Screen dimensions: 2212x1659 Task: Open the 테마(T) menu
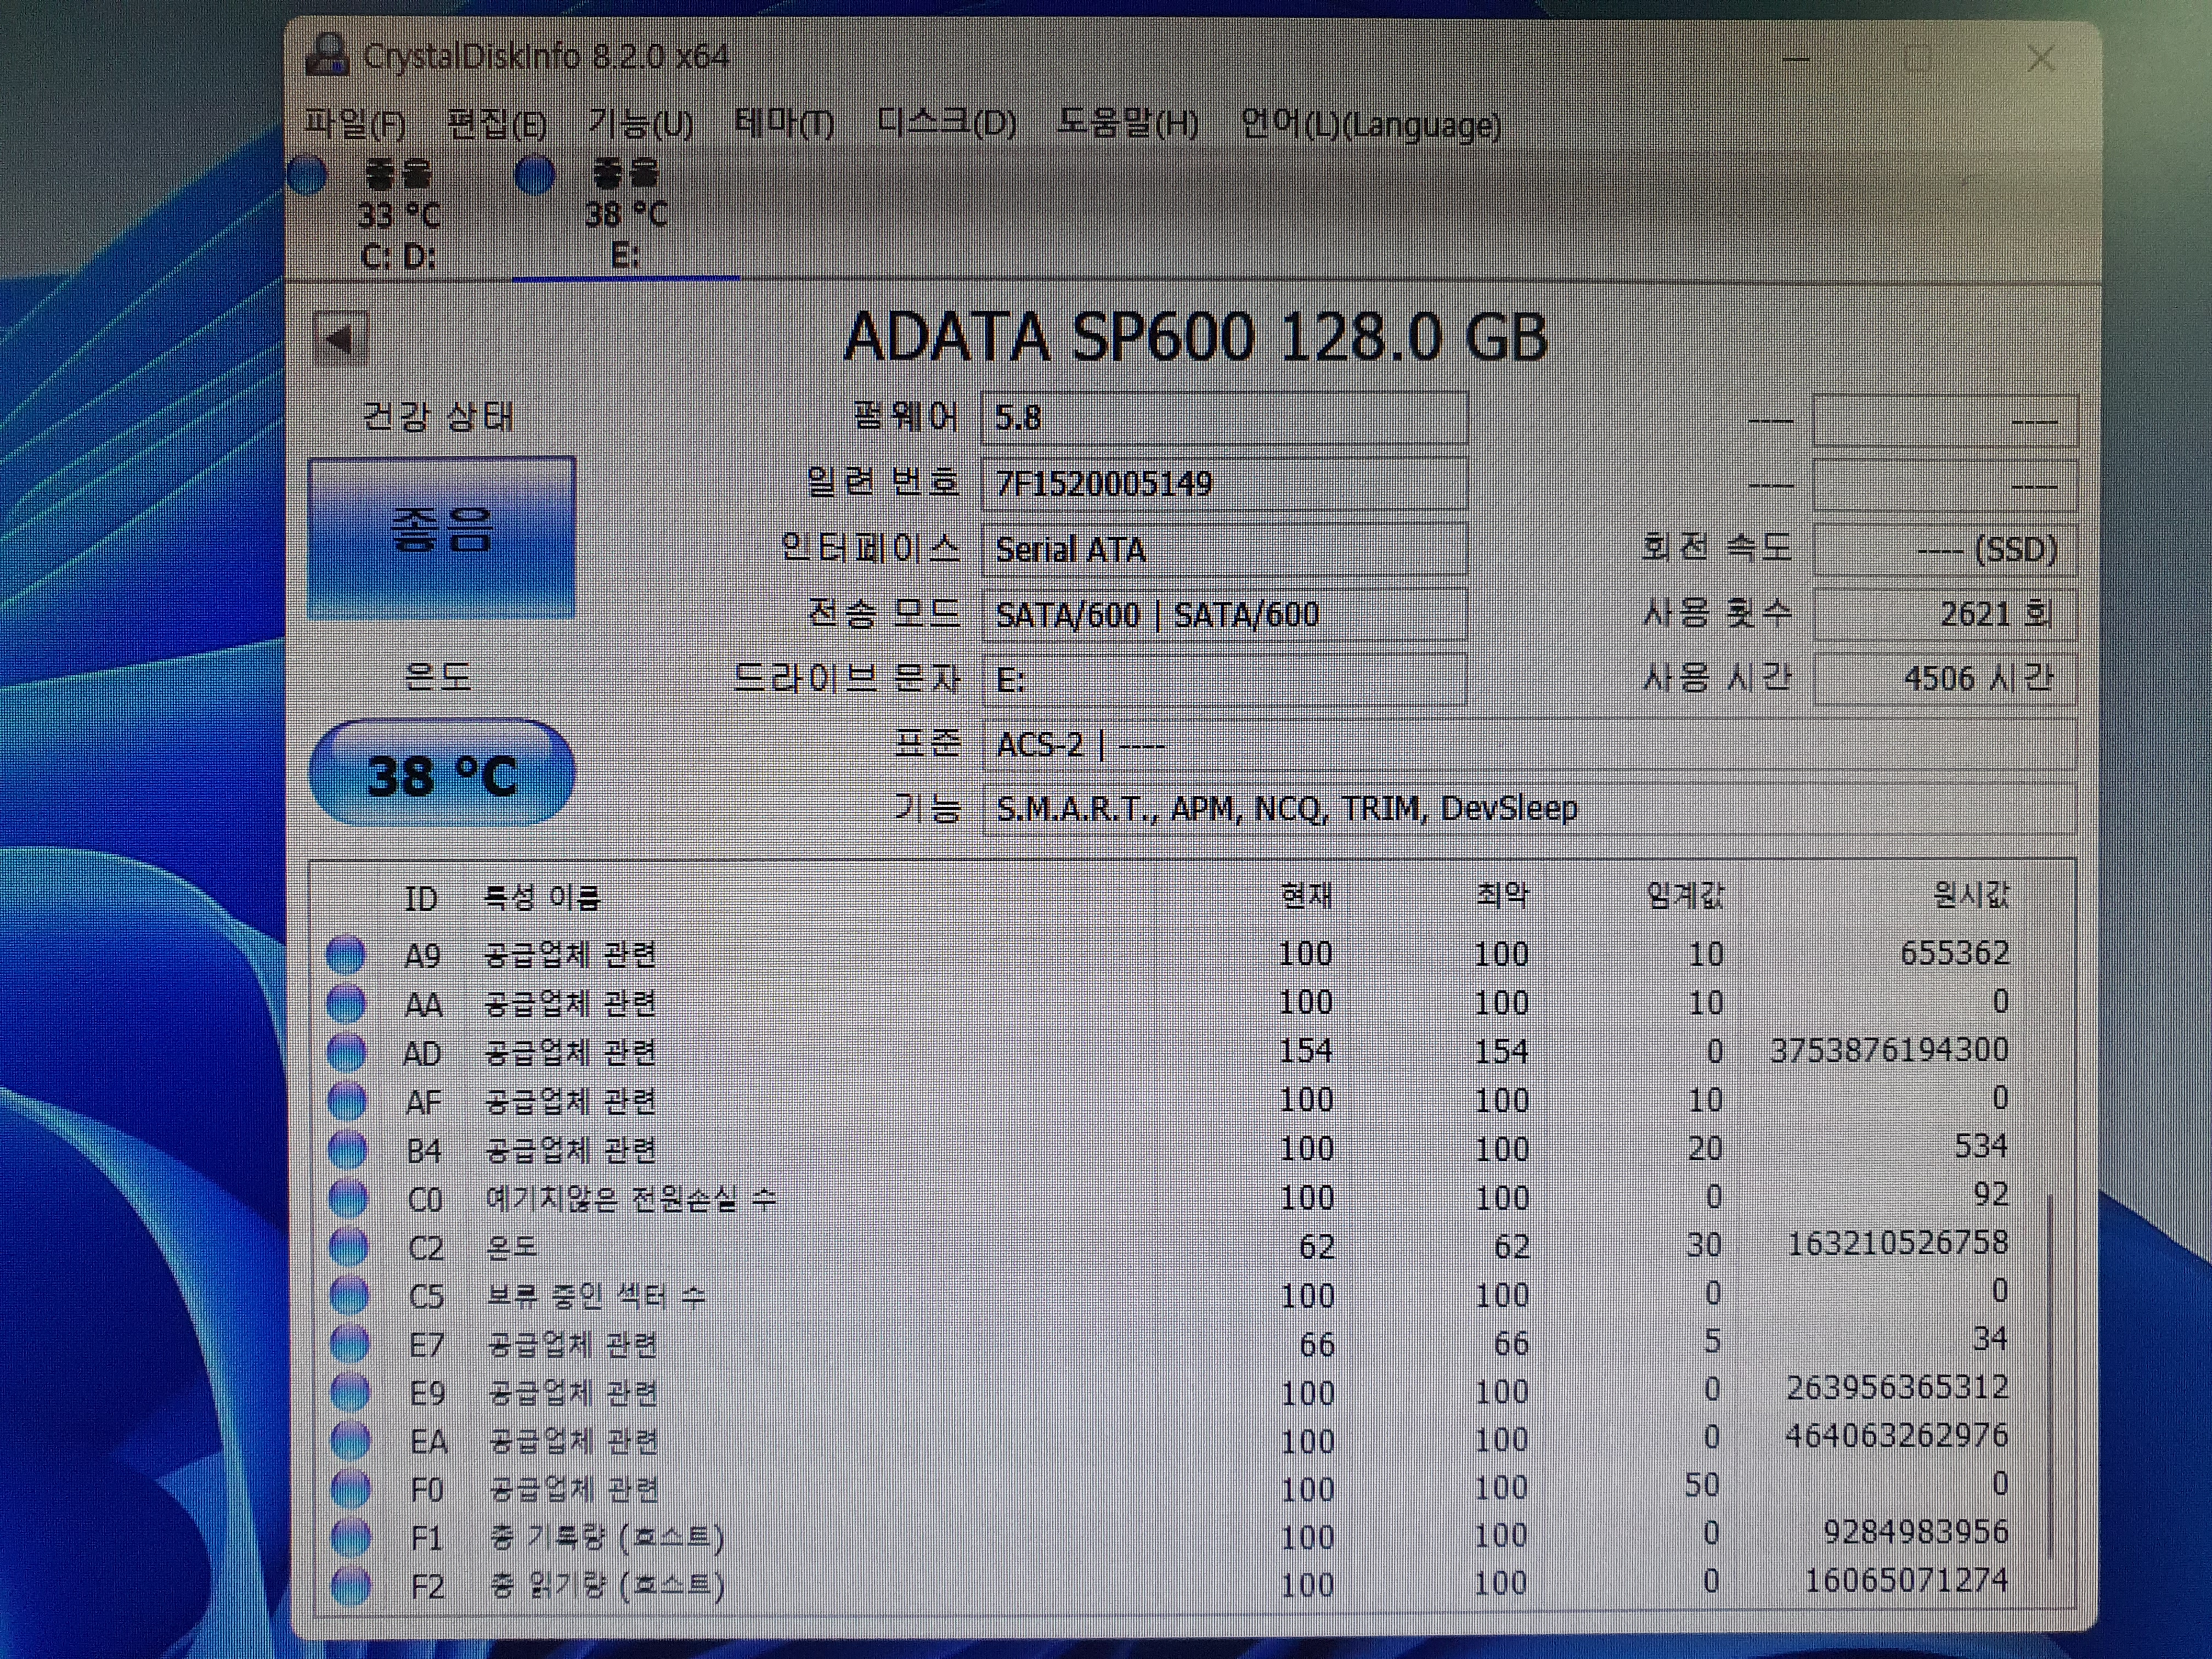[x=784, y=124]
